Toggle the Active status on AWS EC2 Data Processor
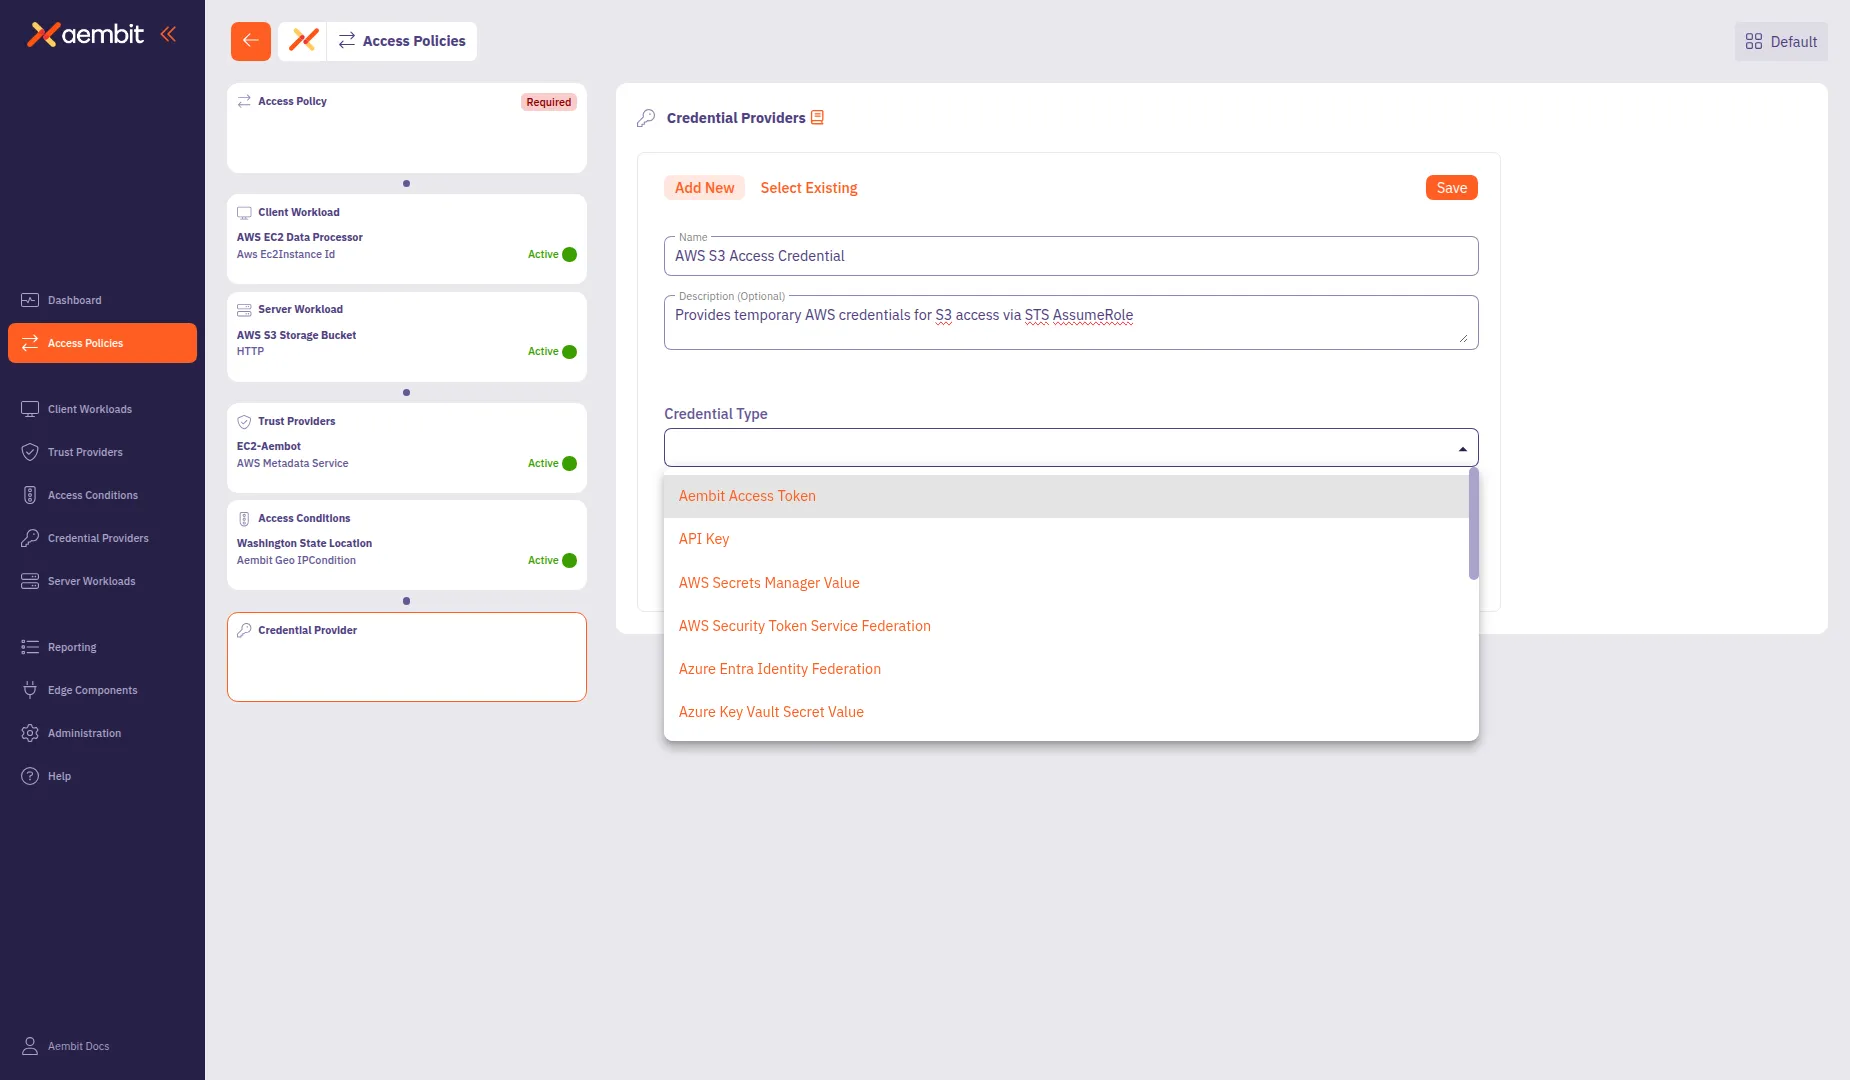 click(568, 254)
